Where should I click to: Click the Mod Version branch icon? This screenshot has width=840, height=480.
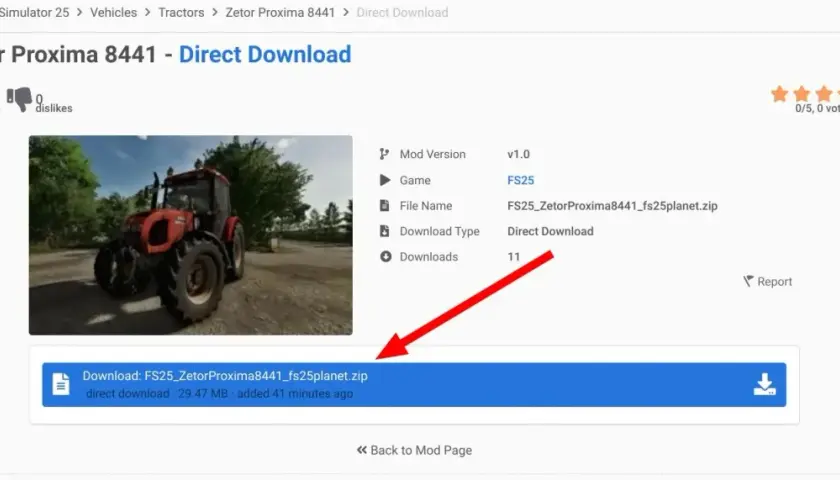tap(384, 154)
